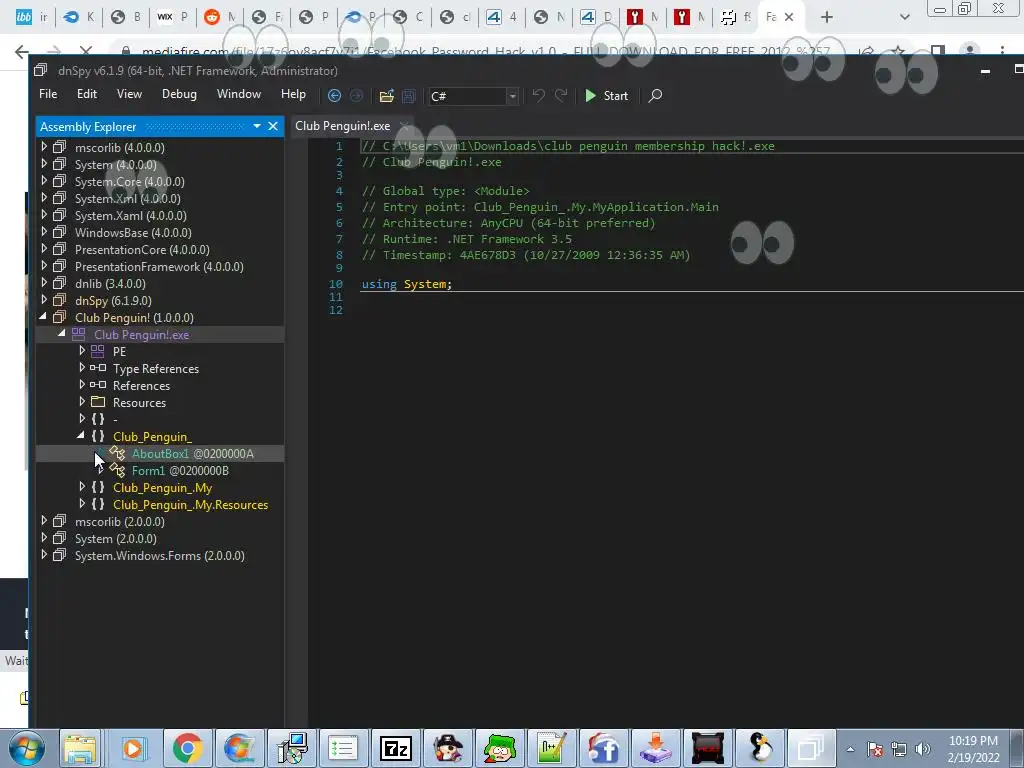The height and width of the screenshot is (768, 1024).
Task: Click the Entry point comment line
Action: 540,207
